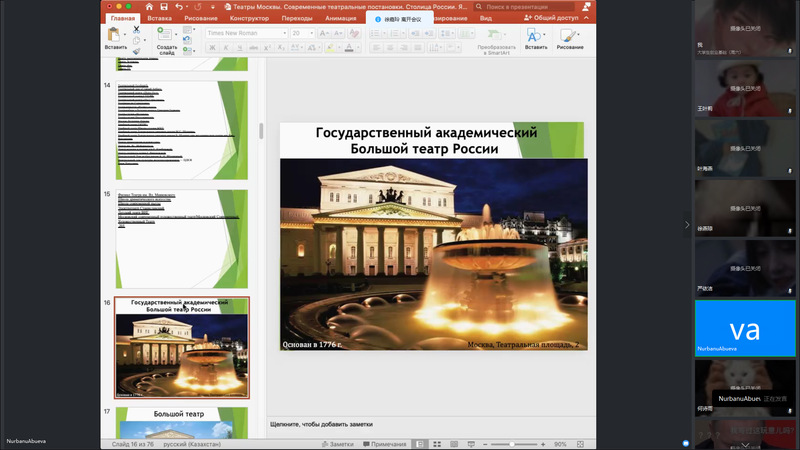Viewport: 800px width, 450px height.
Task: Click the zoom in plus button
Action: coord(543,444)
